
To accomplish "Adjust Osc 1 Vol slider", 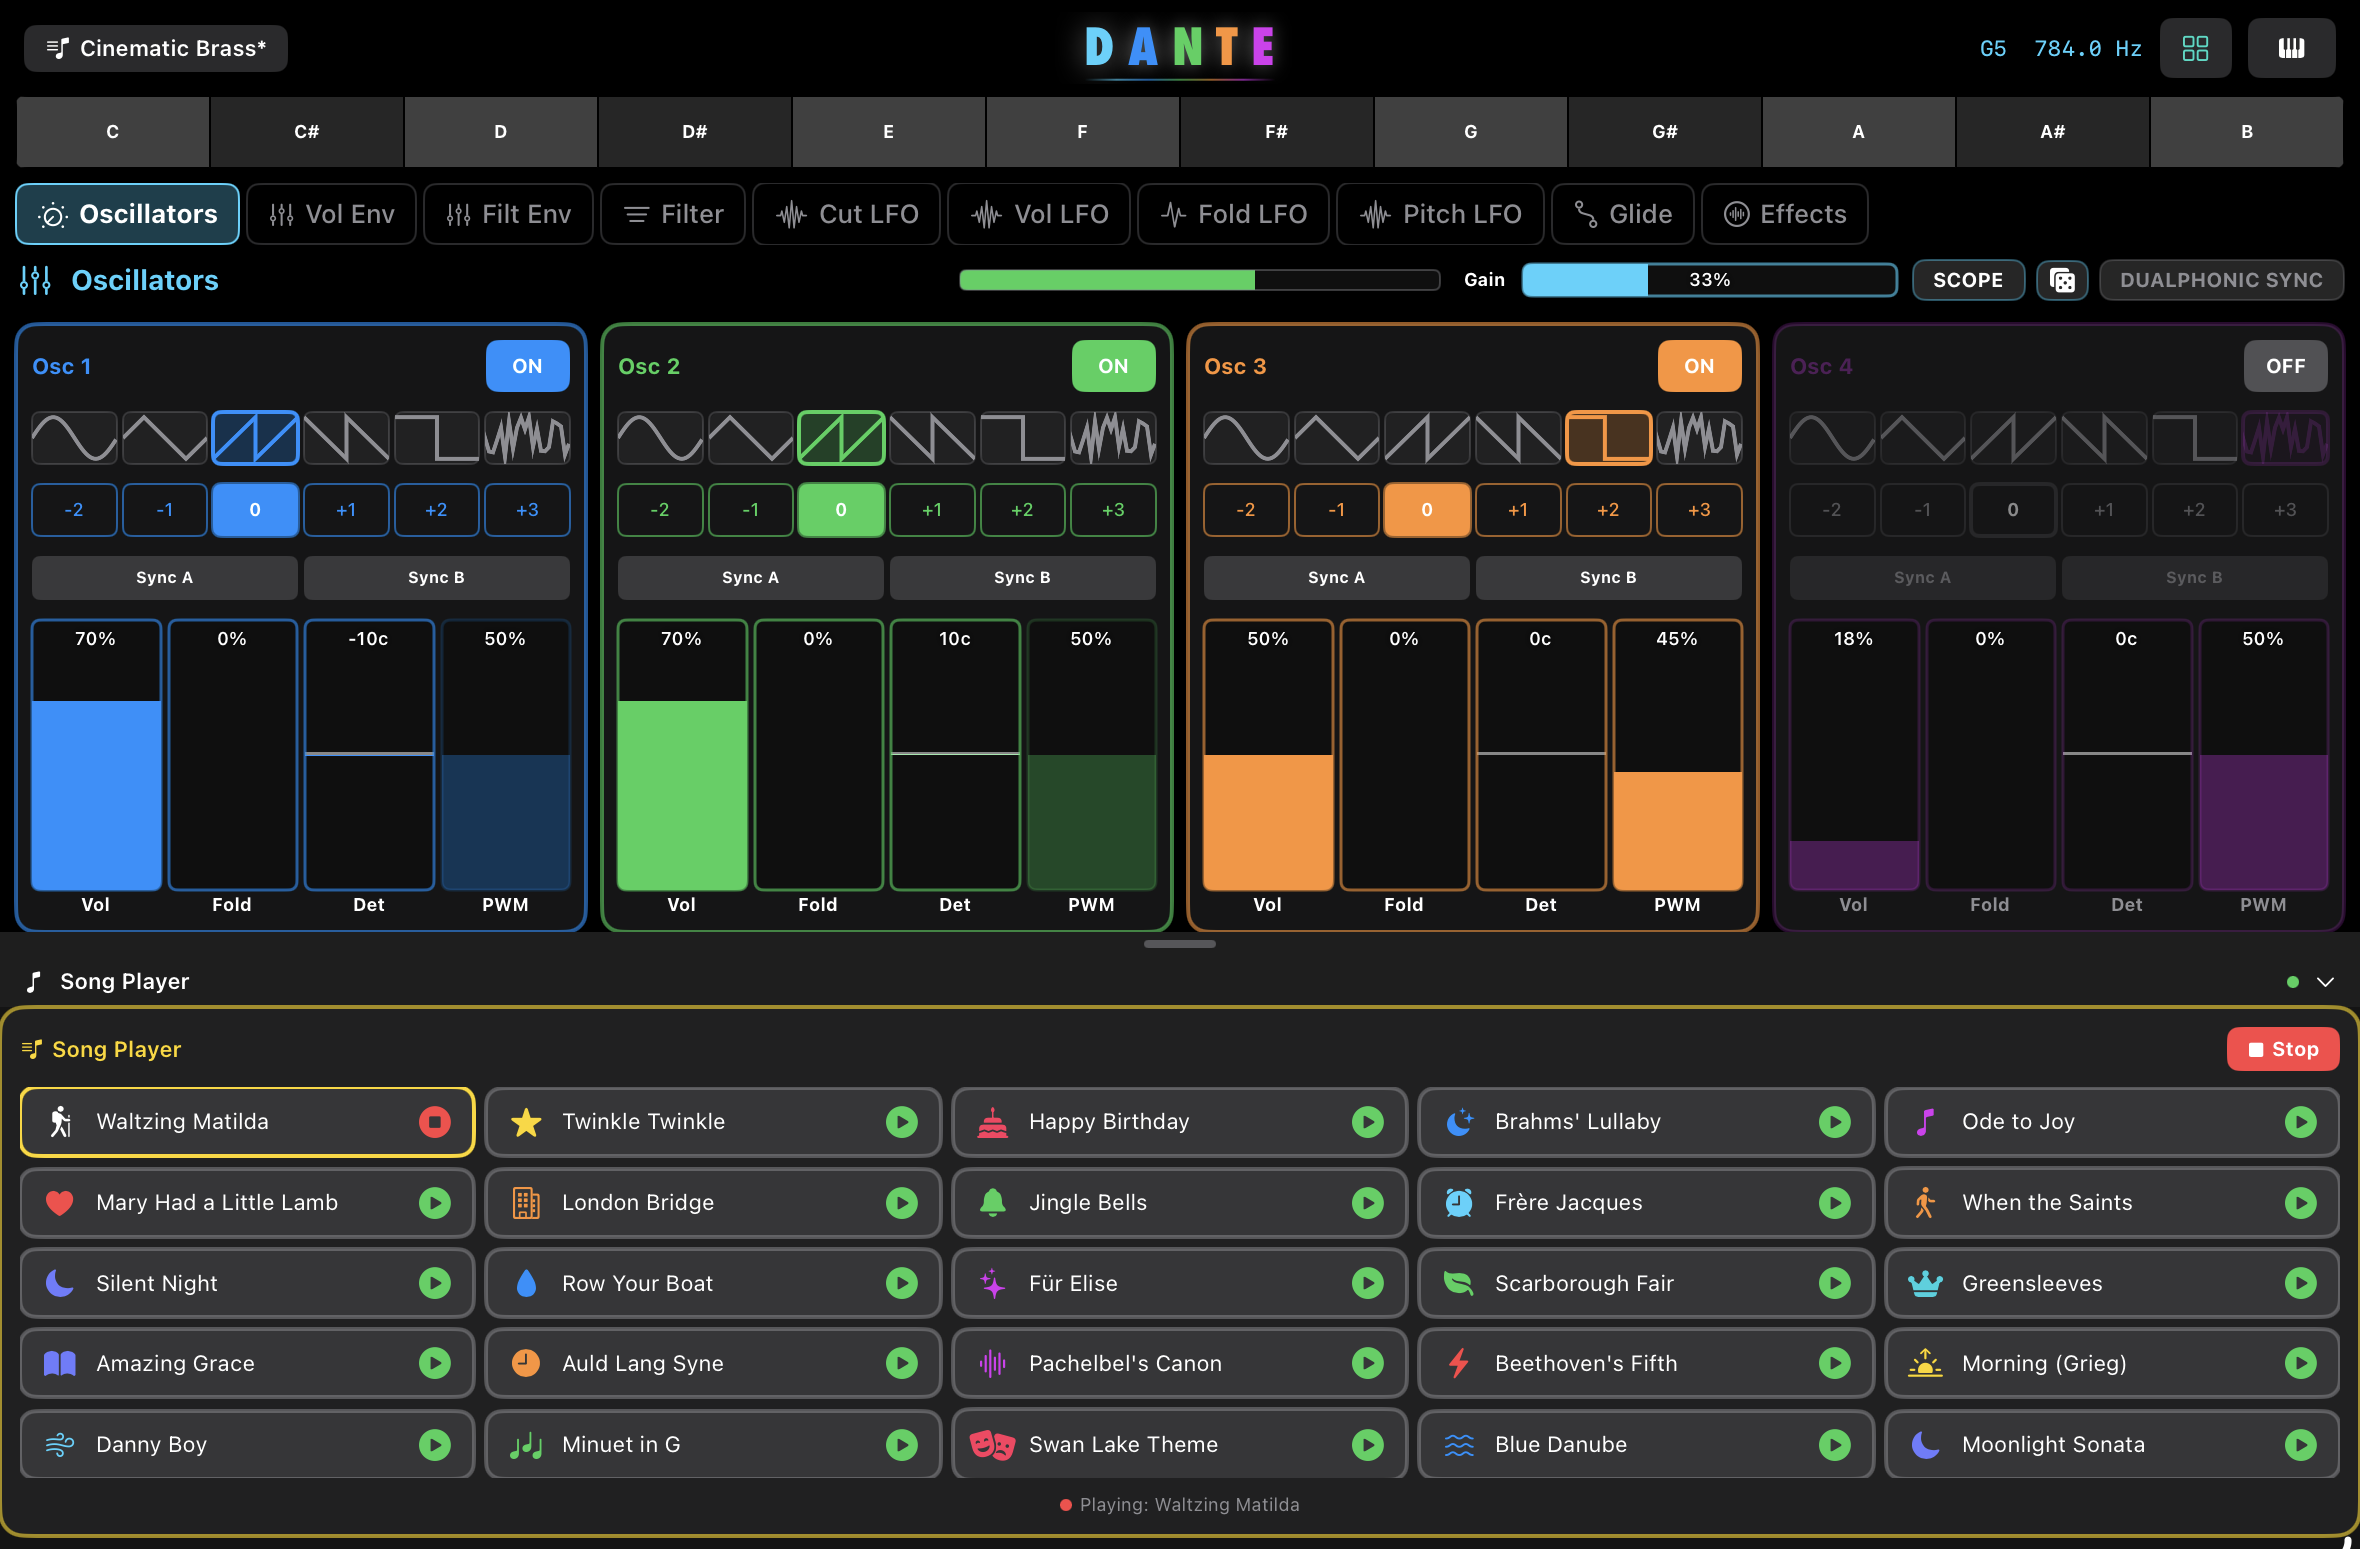I will tap(96, 755).
